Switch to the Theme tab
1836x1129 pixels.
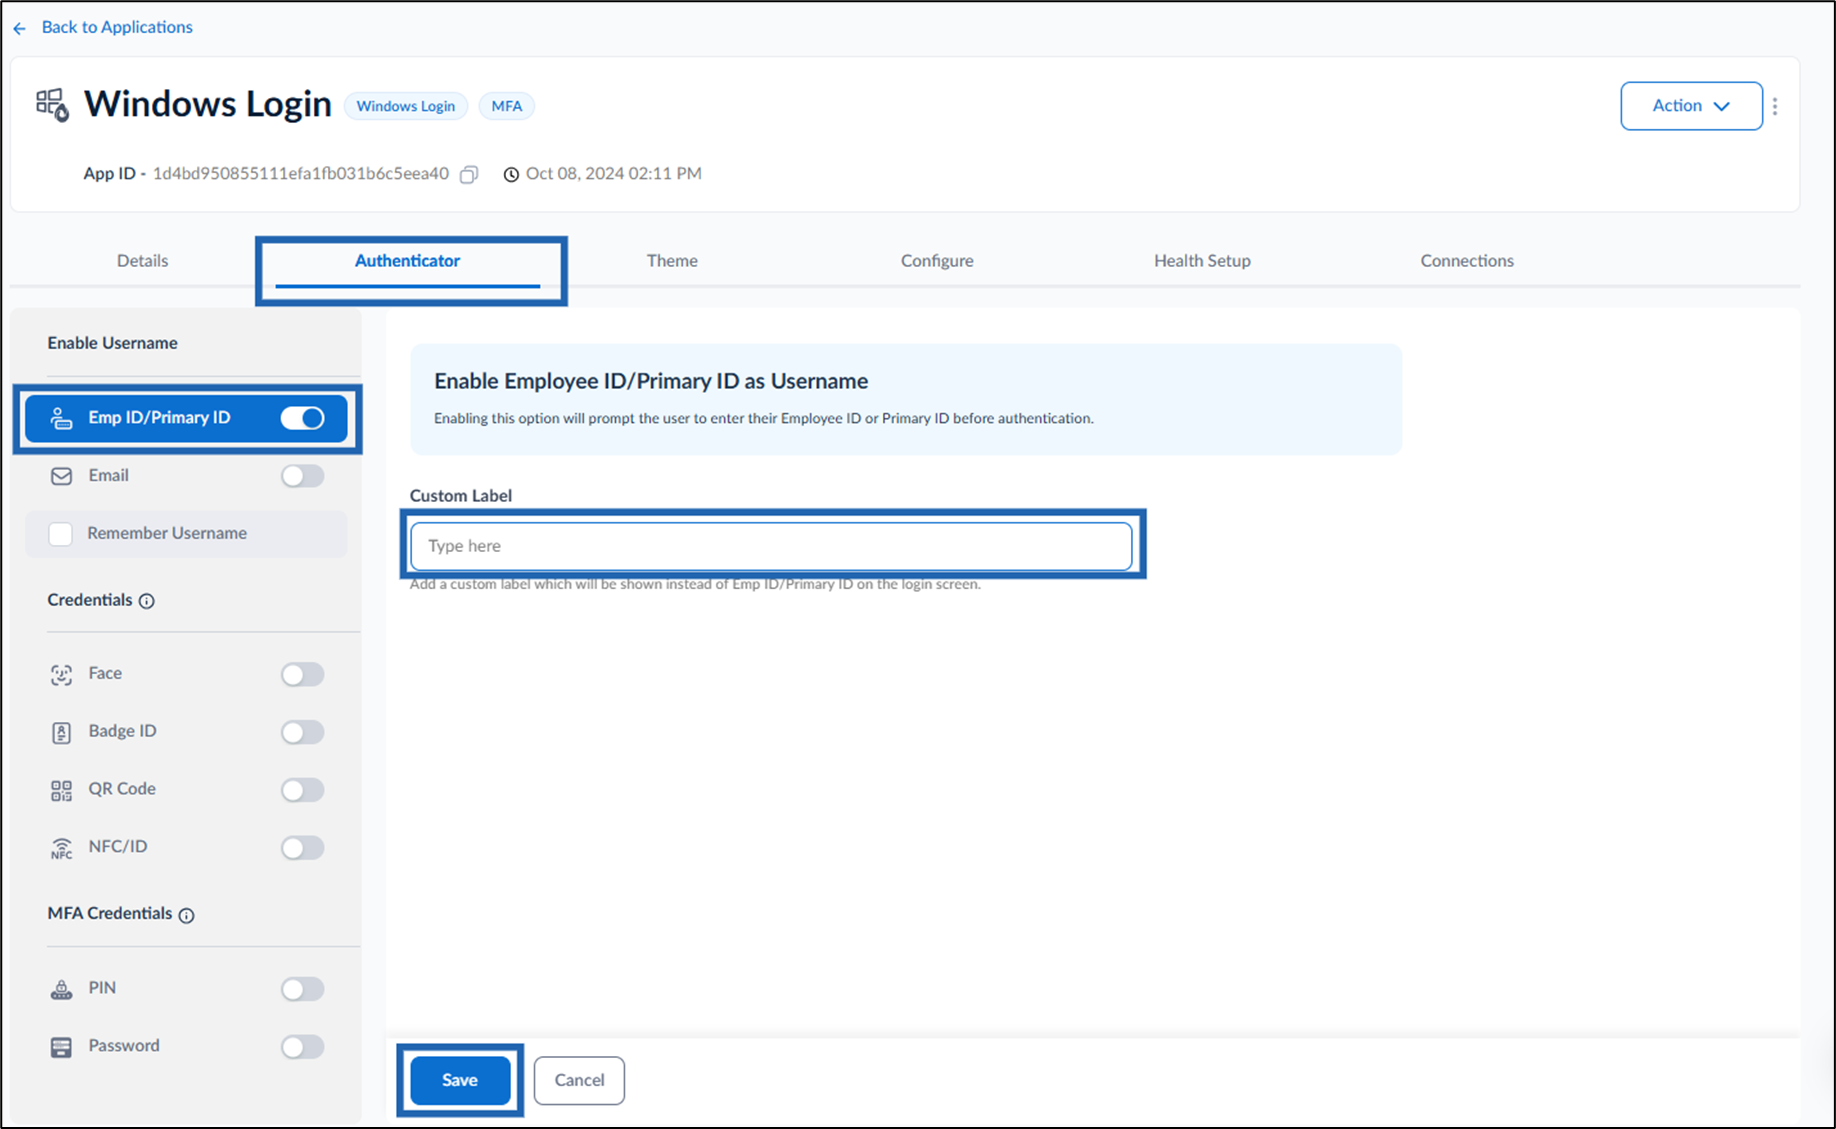[672, 261]
